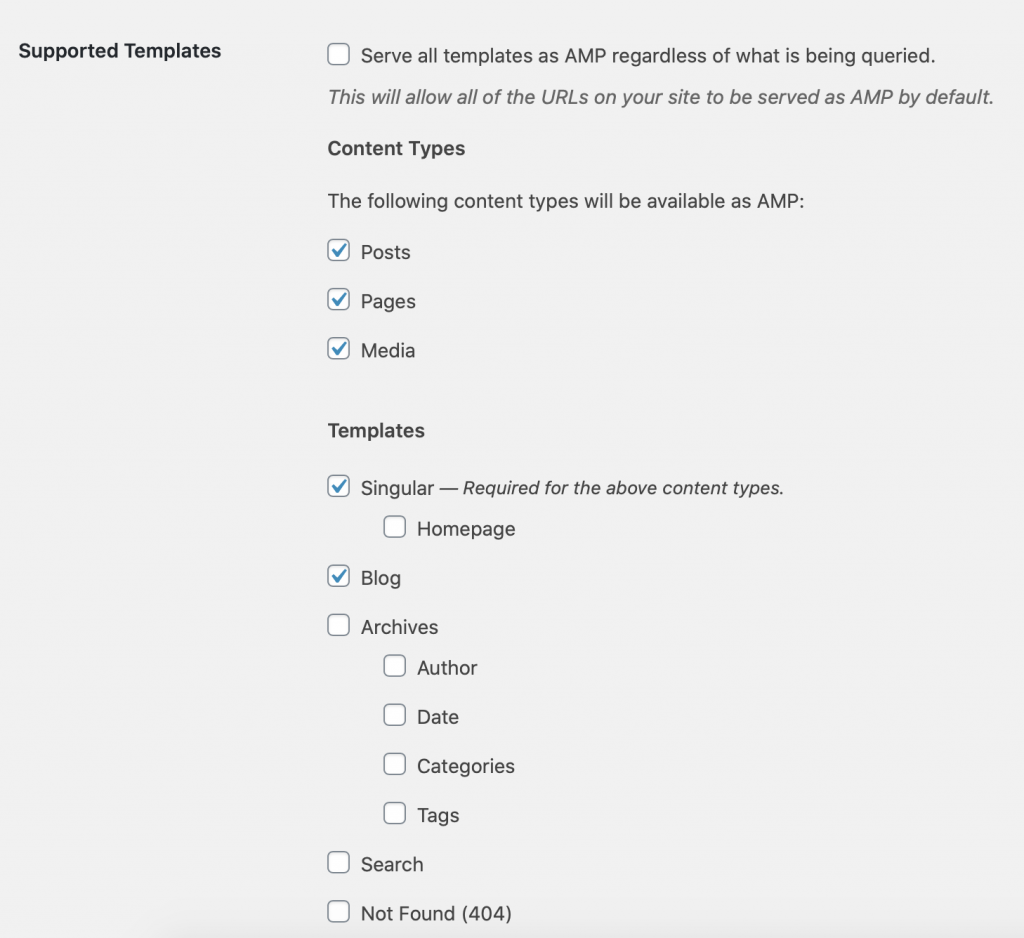Viewport: 1024px width, 938px height.
Task: Enable the Not Found (404) template
Action: pos(338,911)
